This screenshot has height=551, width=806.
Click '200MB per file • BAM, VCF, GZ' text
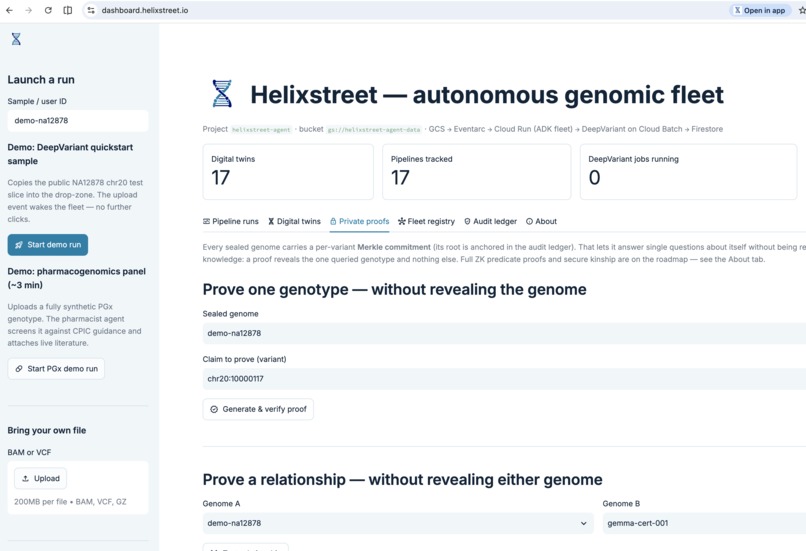[x=70, y=502]
